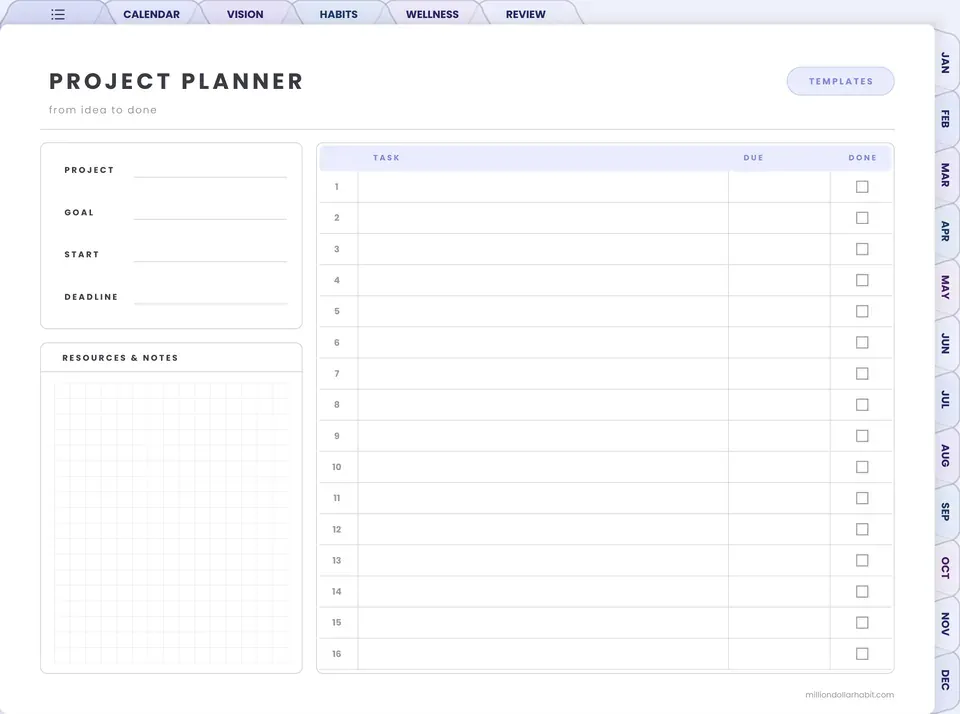
Task: Jump to the FEB month tab
Action: pyautogui.click(x=945, y=119)
